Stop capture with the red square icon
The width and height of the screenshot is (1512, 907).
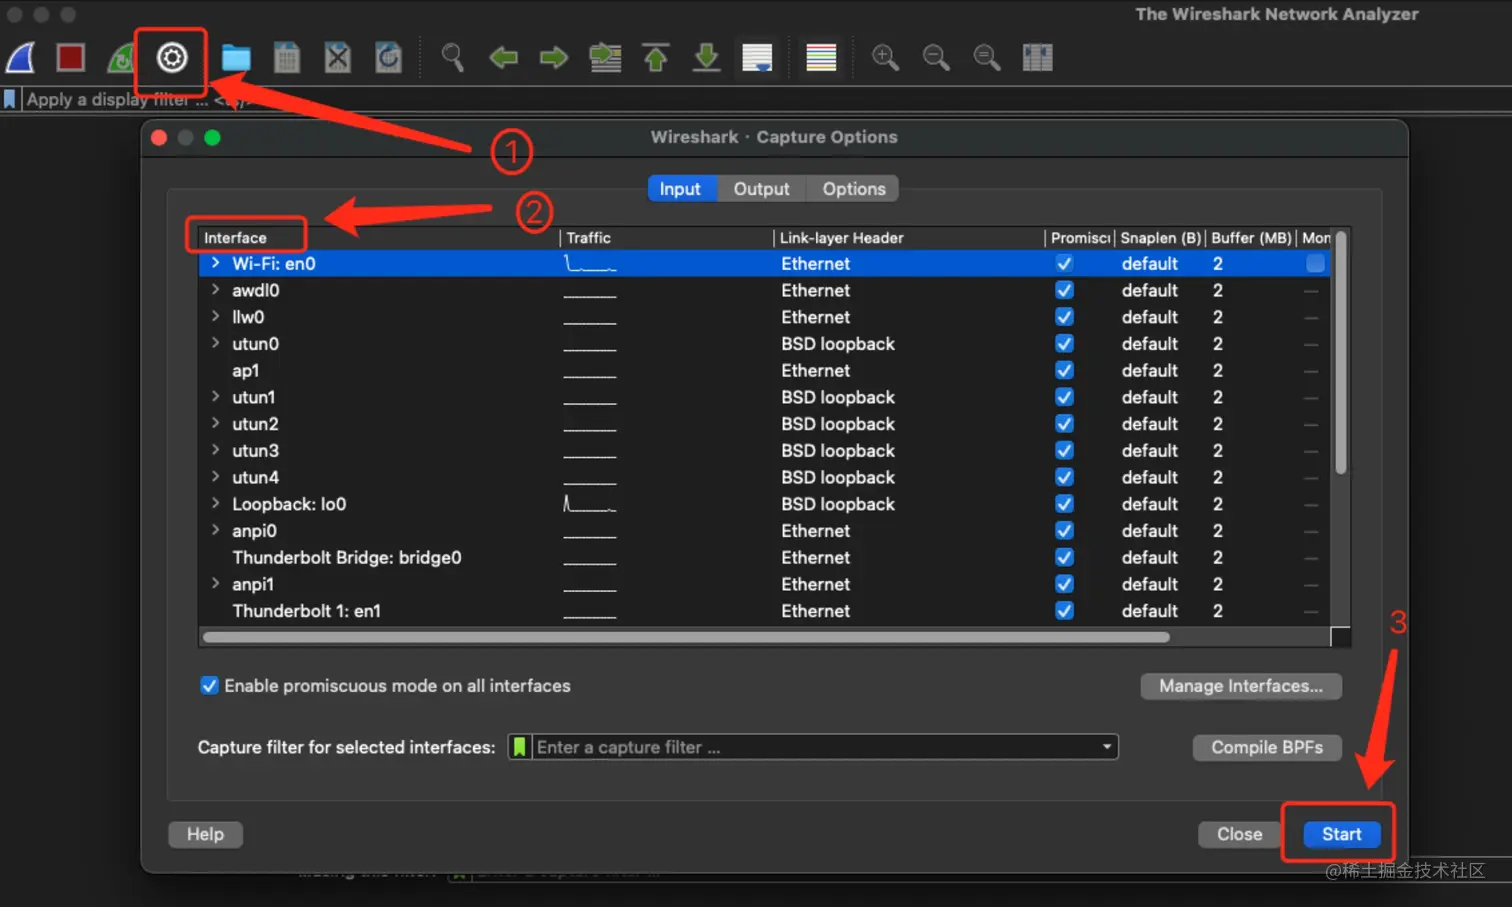tap(70, 58)
